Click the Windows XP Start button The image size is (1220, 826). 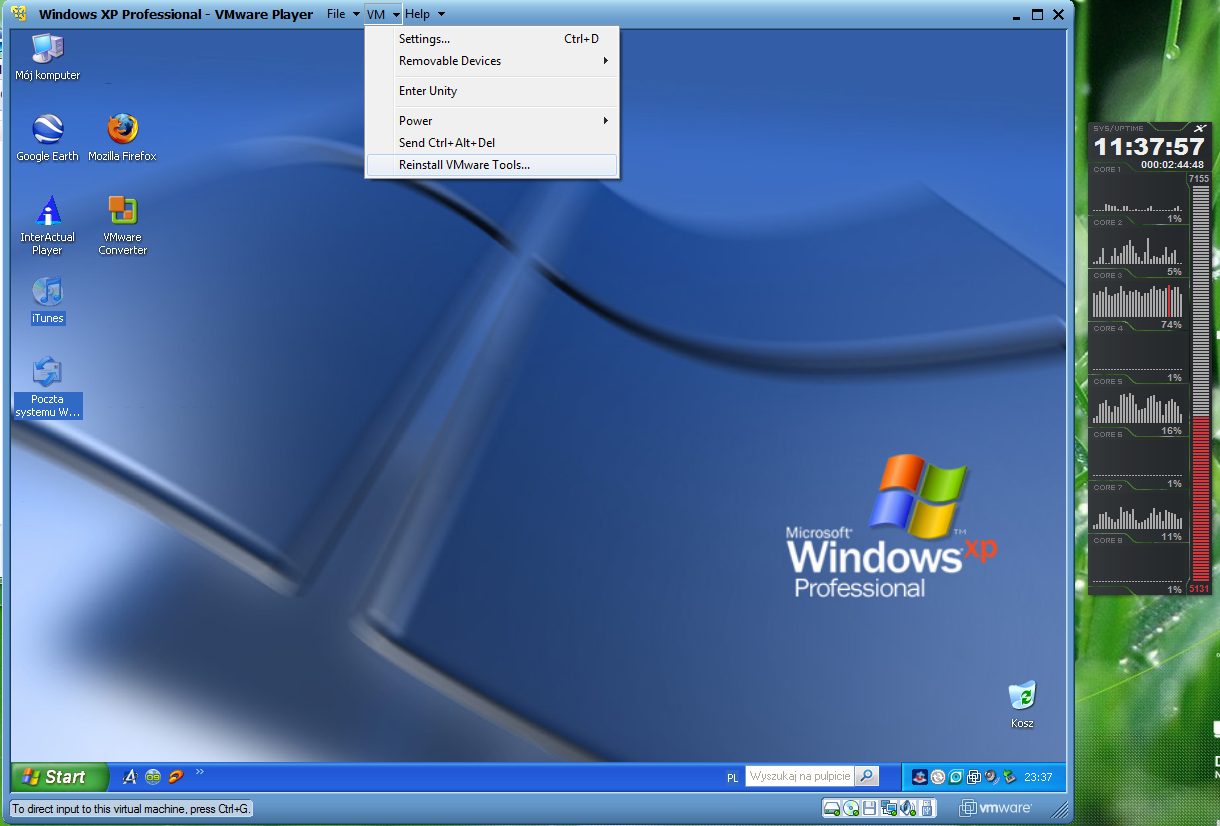tap(61, 776)
